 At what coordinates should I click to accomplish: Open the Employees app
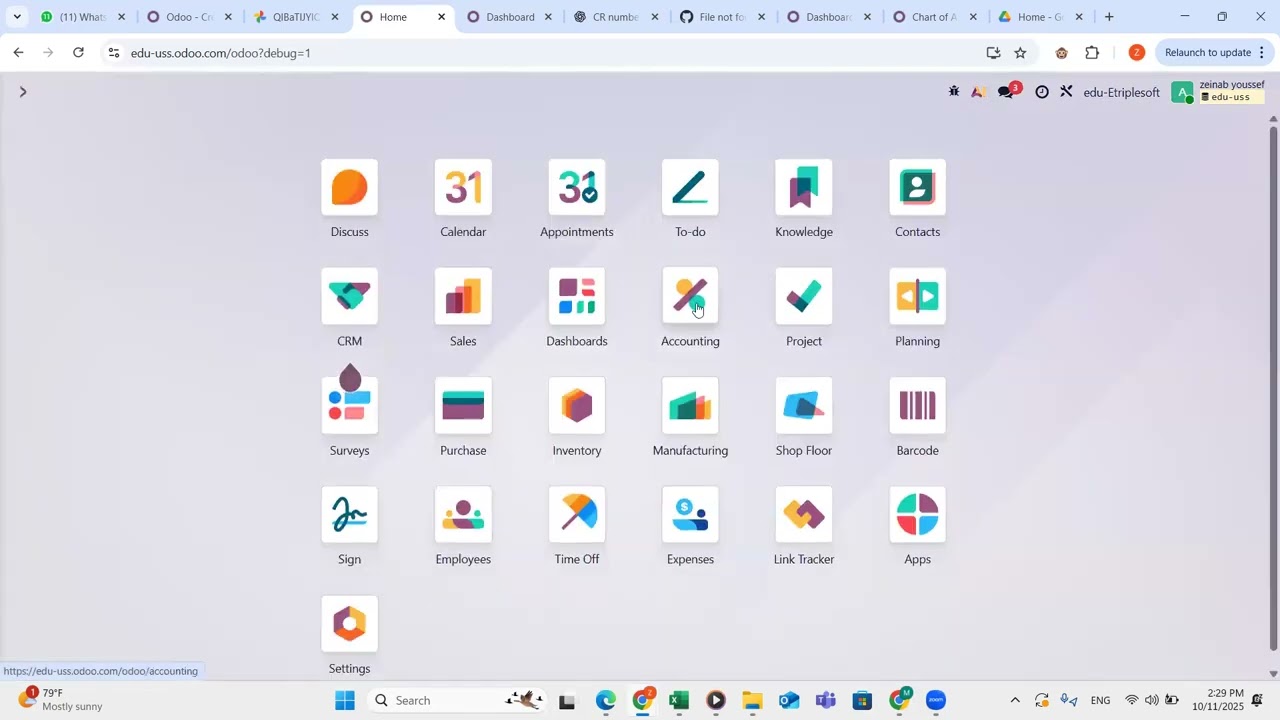pos(463,515)
